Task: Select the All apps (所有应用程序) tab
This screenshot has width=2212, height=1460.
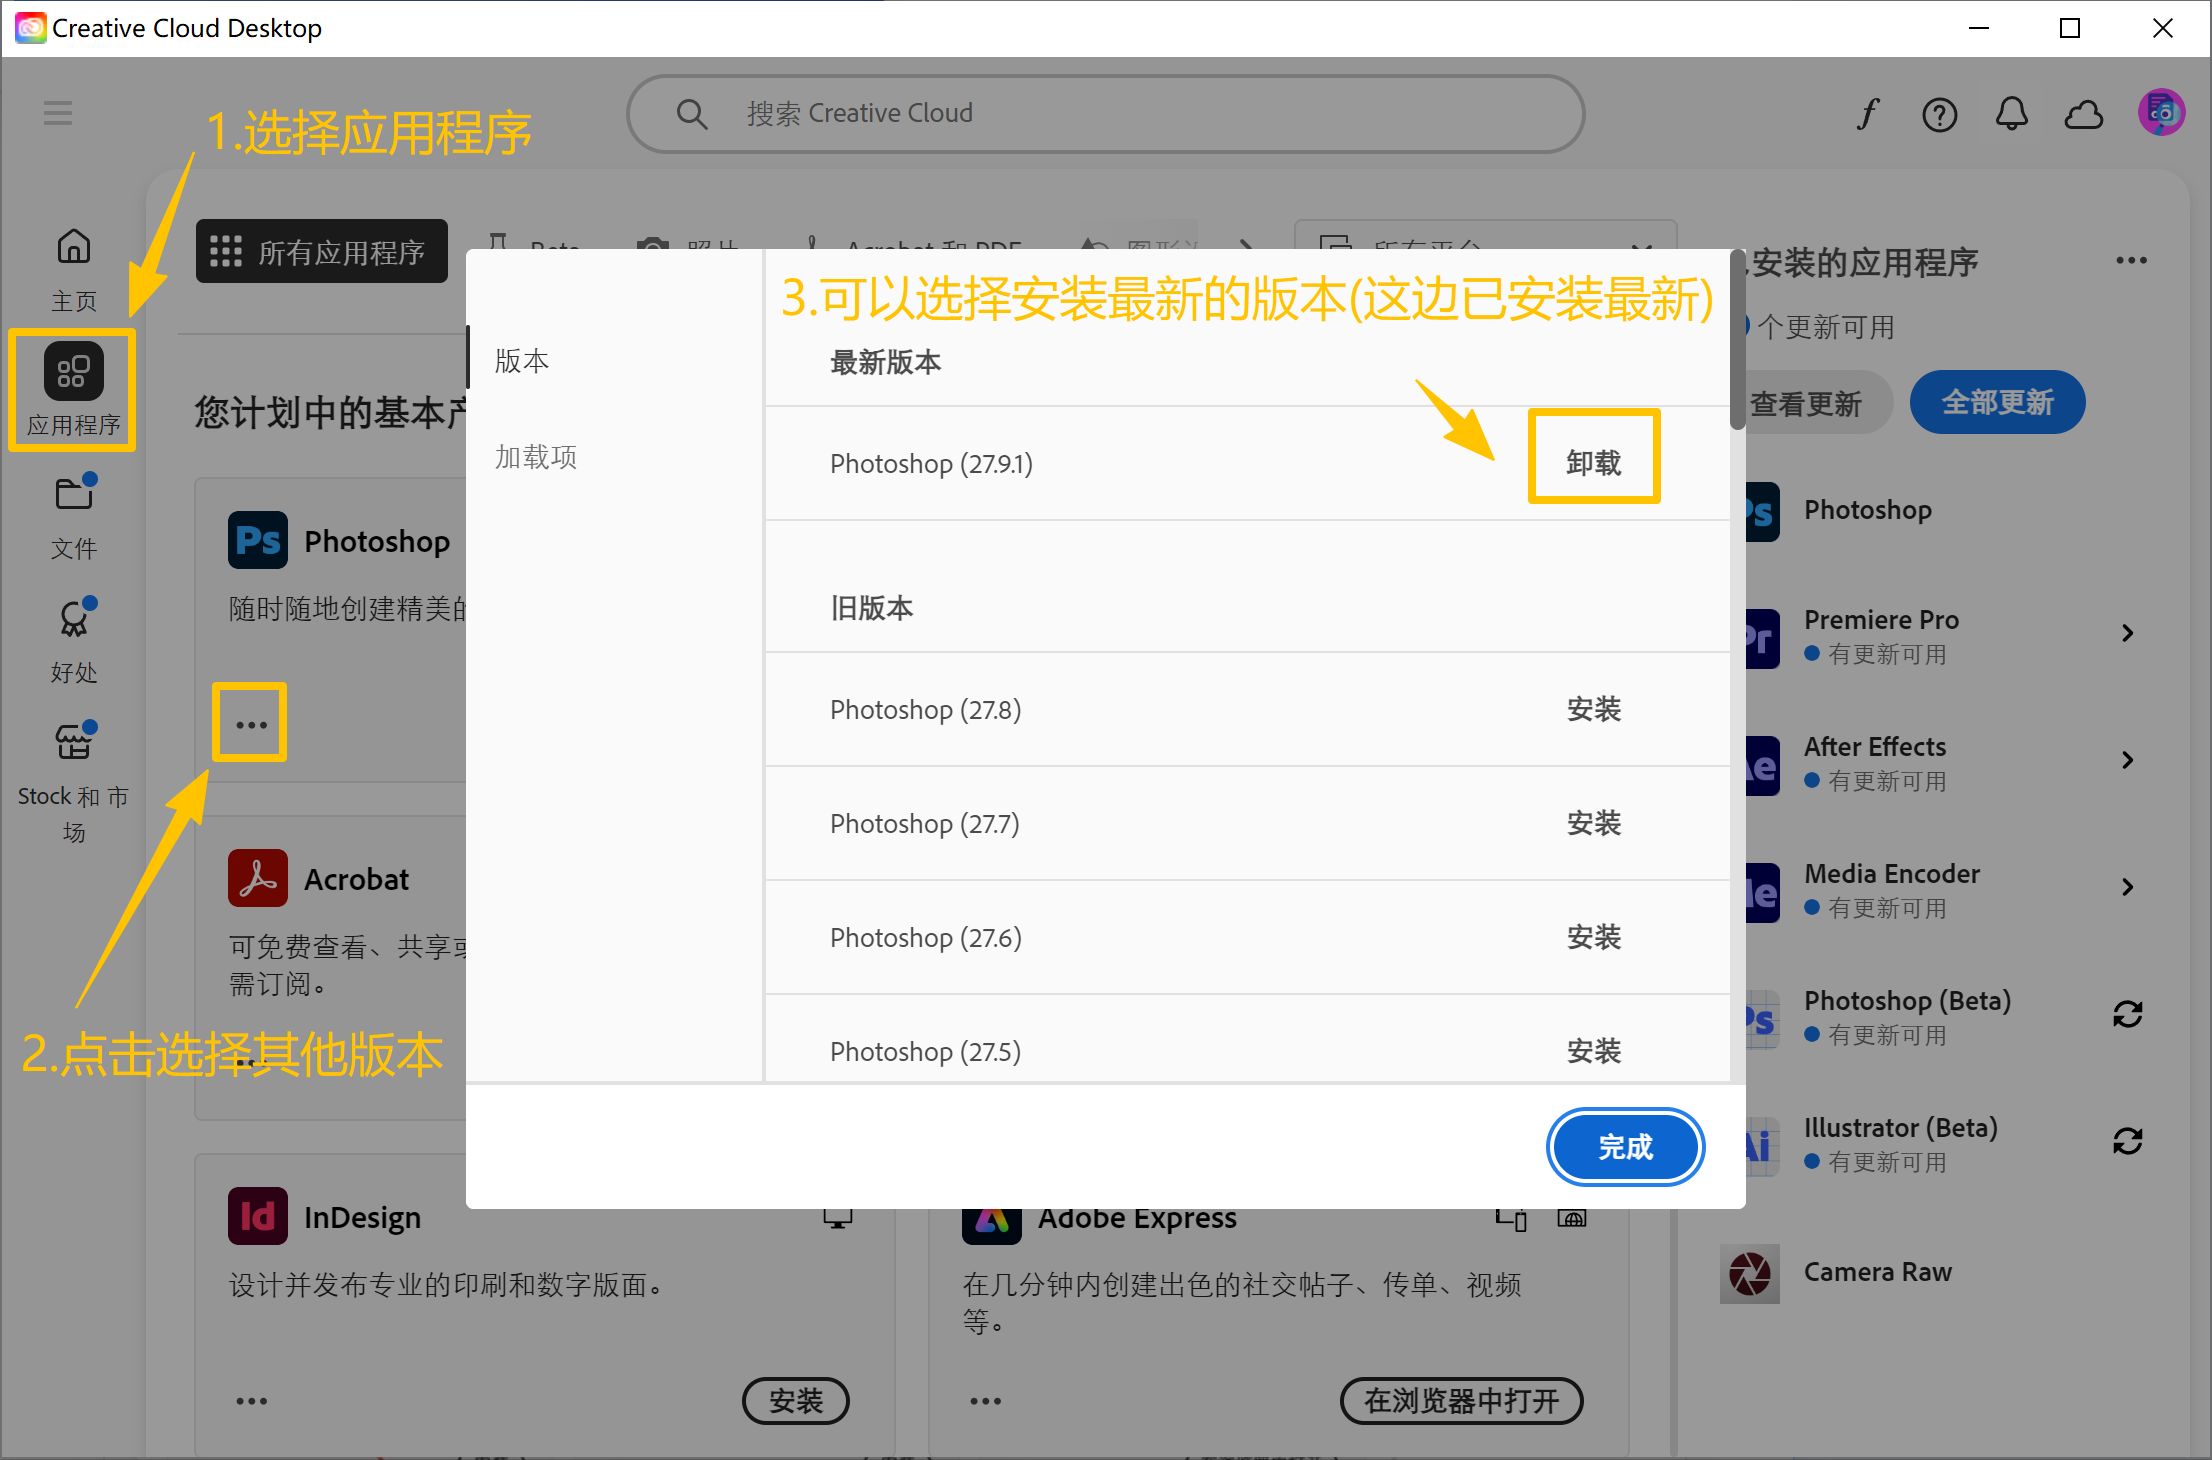Action: [322, 251]
